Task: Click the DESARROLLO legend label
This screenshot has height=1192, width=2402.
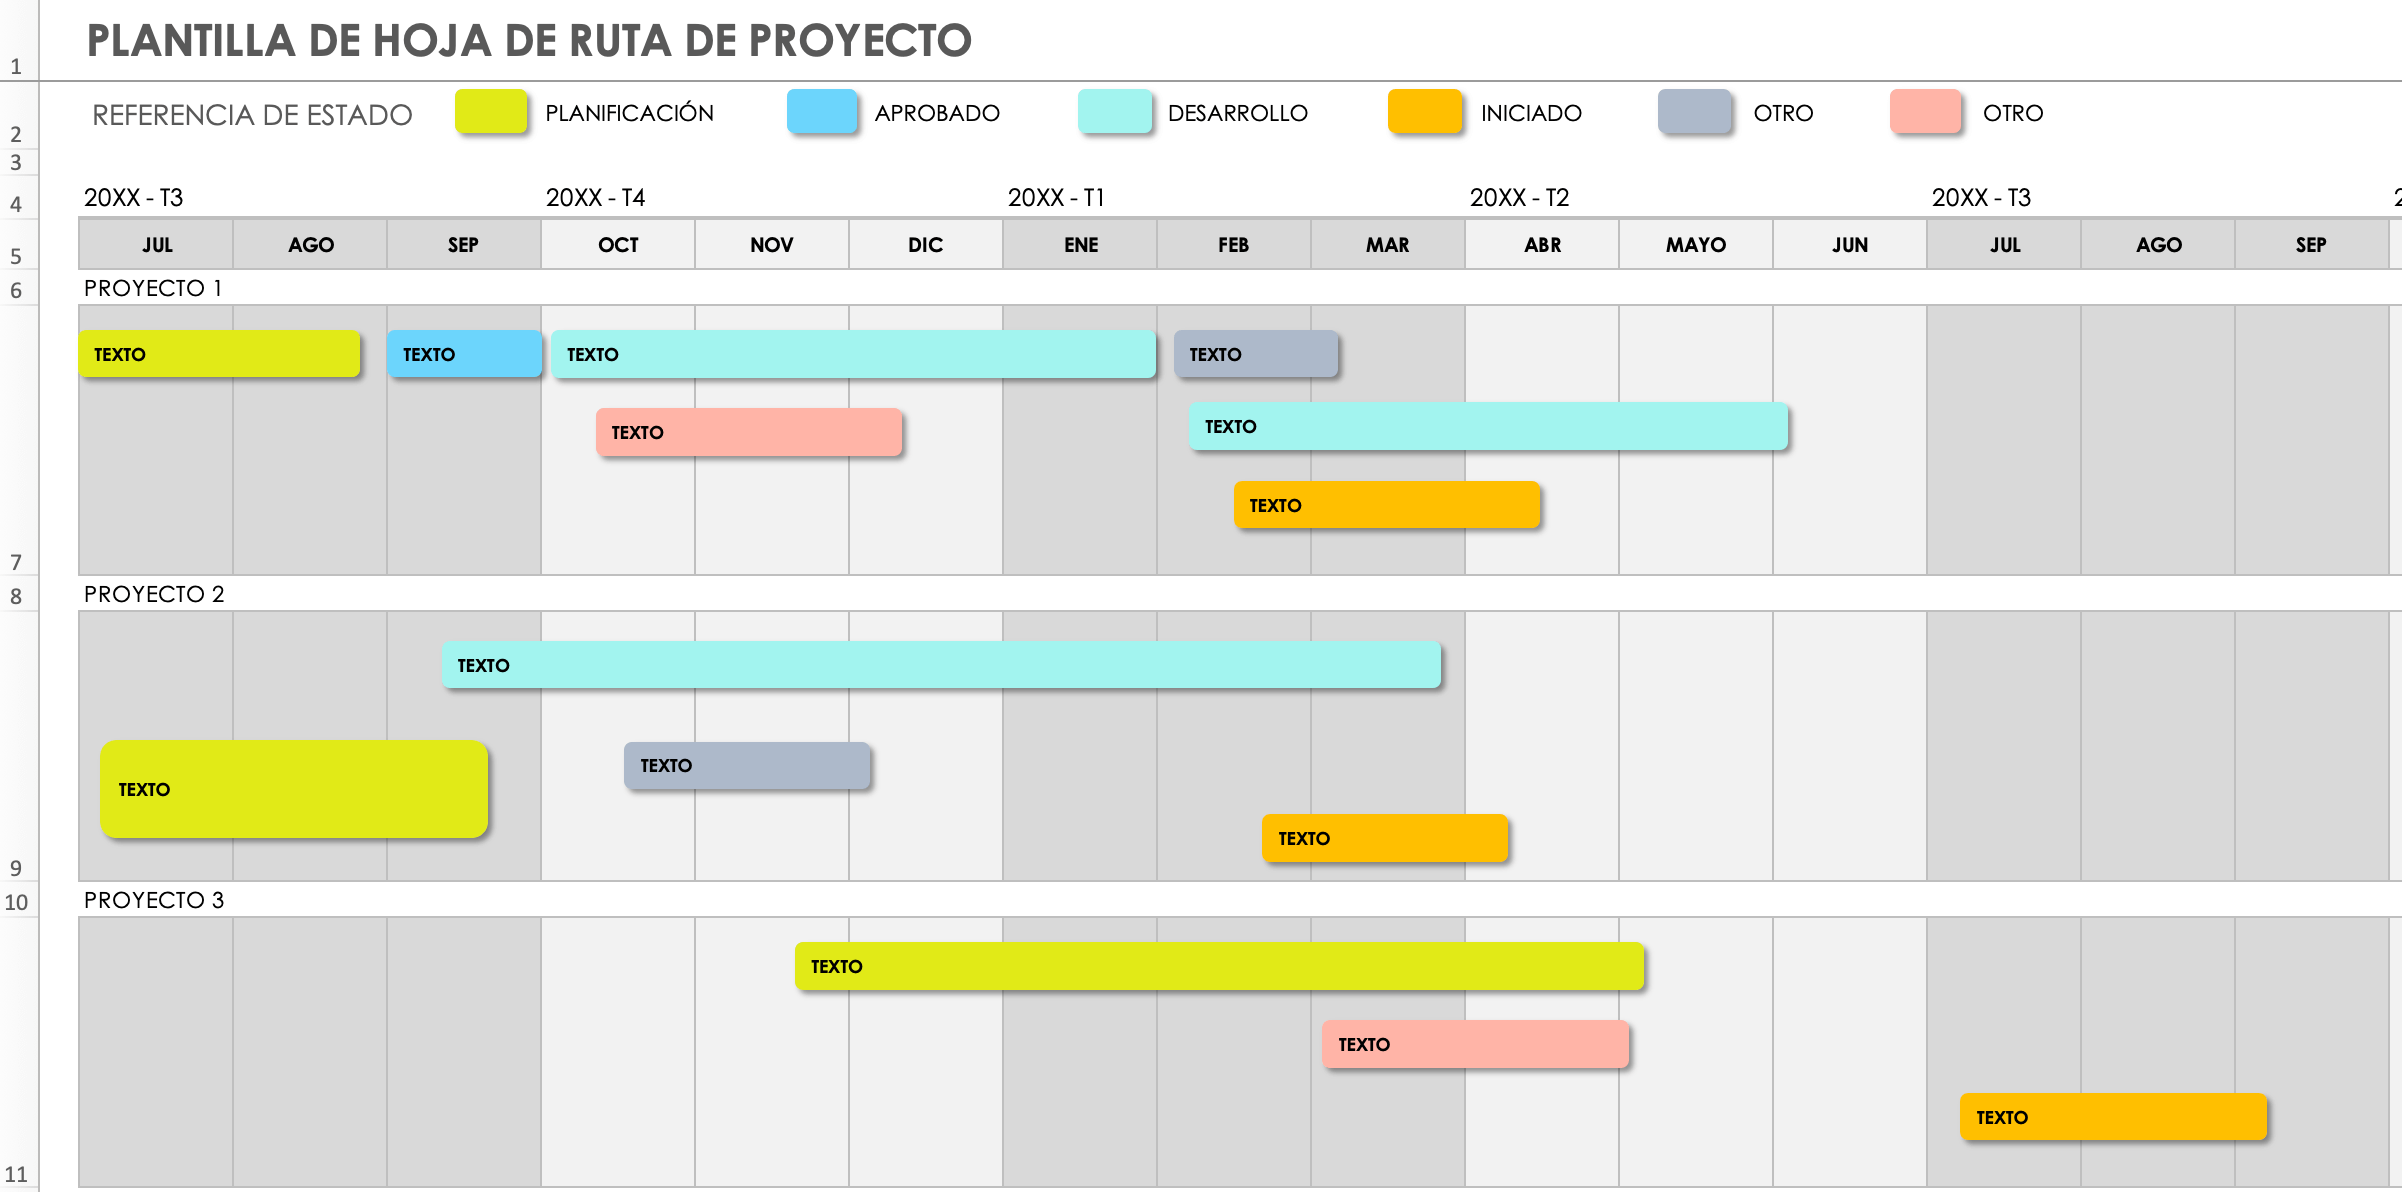Action: click(x=1238, y=113)
